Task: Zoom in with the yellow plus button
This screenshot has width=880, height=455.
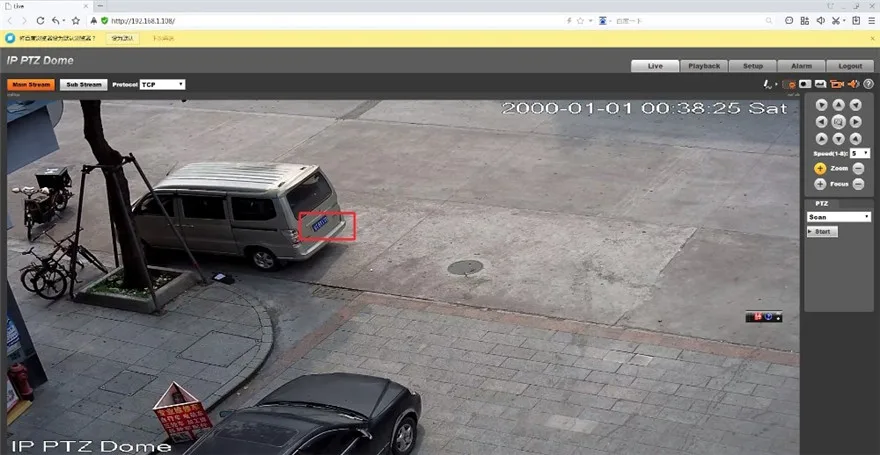Action: click(x=820, y=168)
